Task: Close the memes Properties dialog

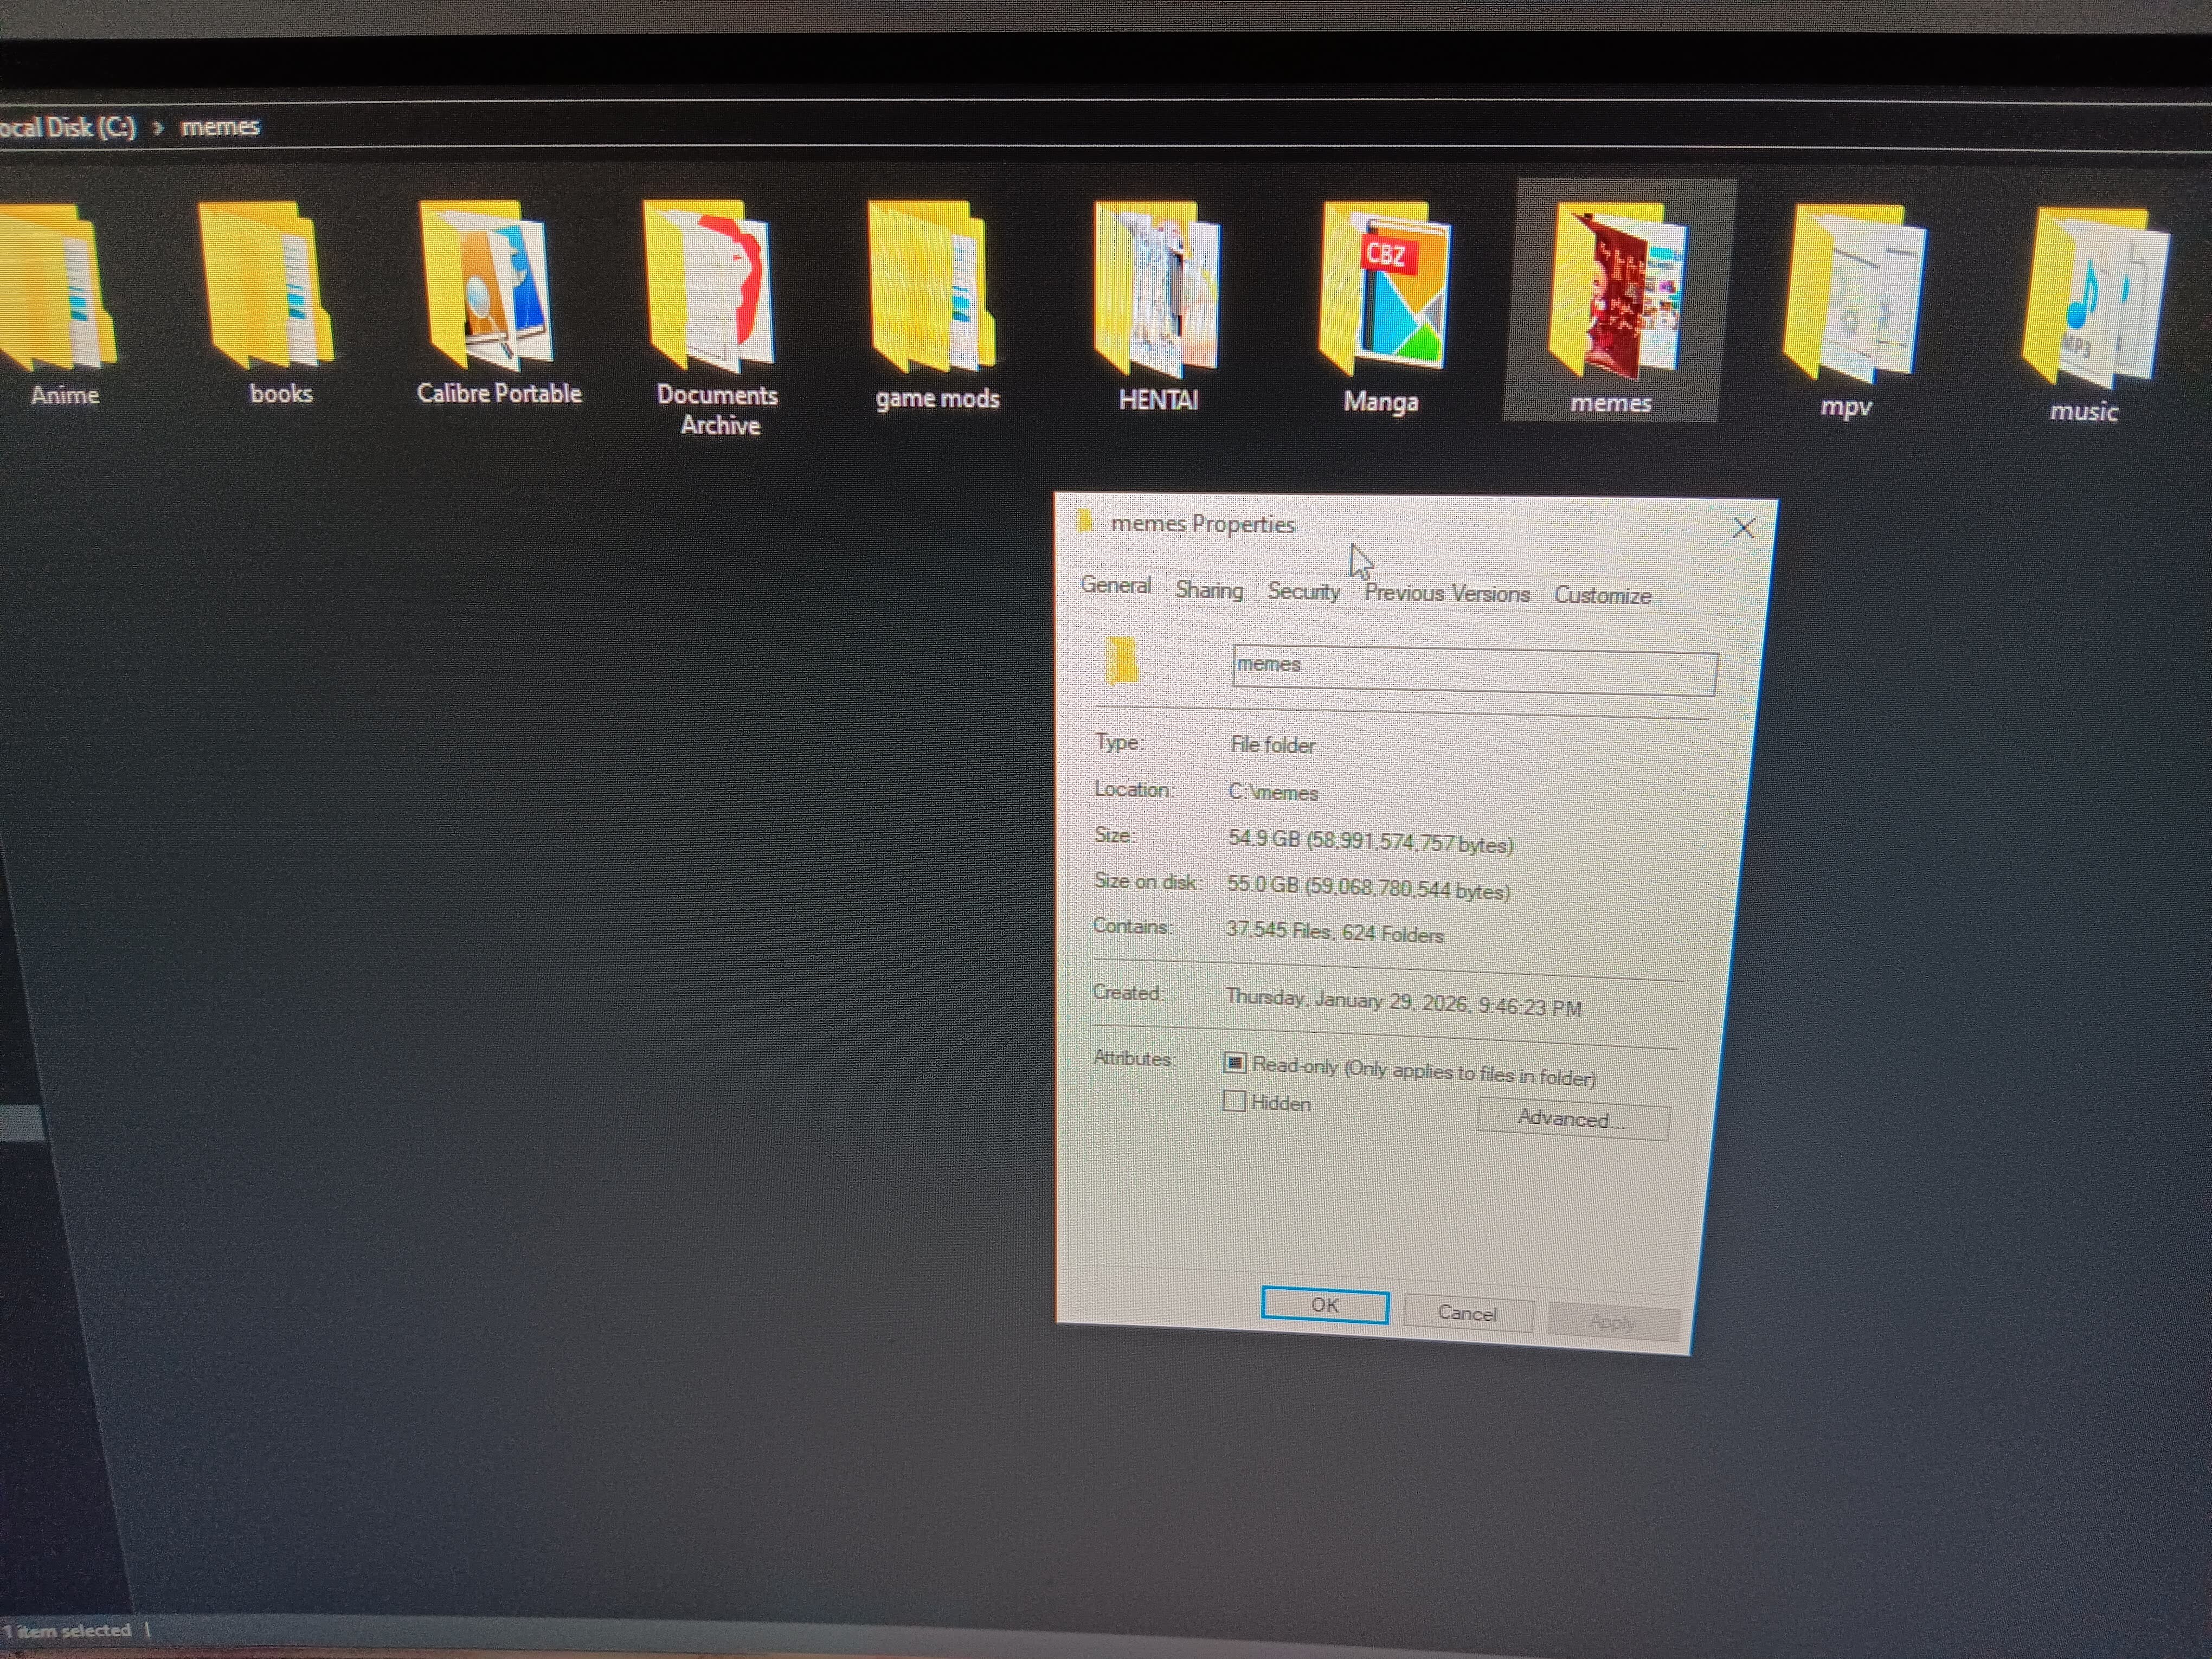Action: [x=1743, y=528]
